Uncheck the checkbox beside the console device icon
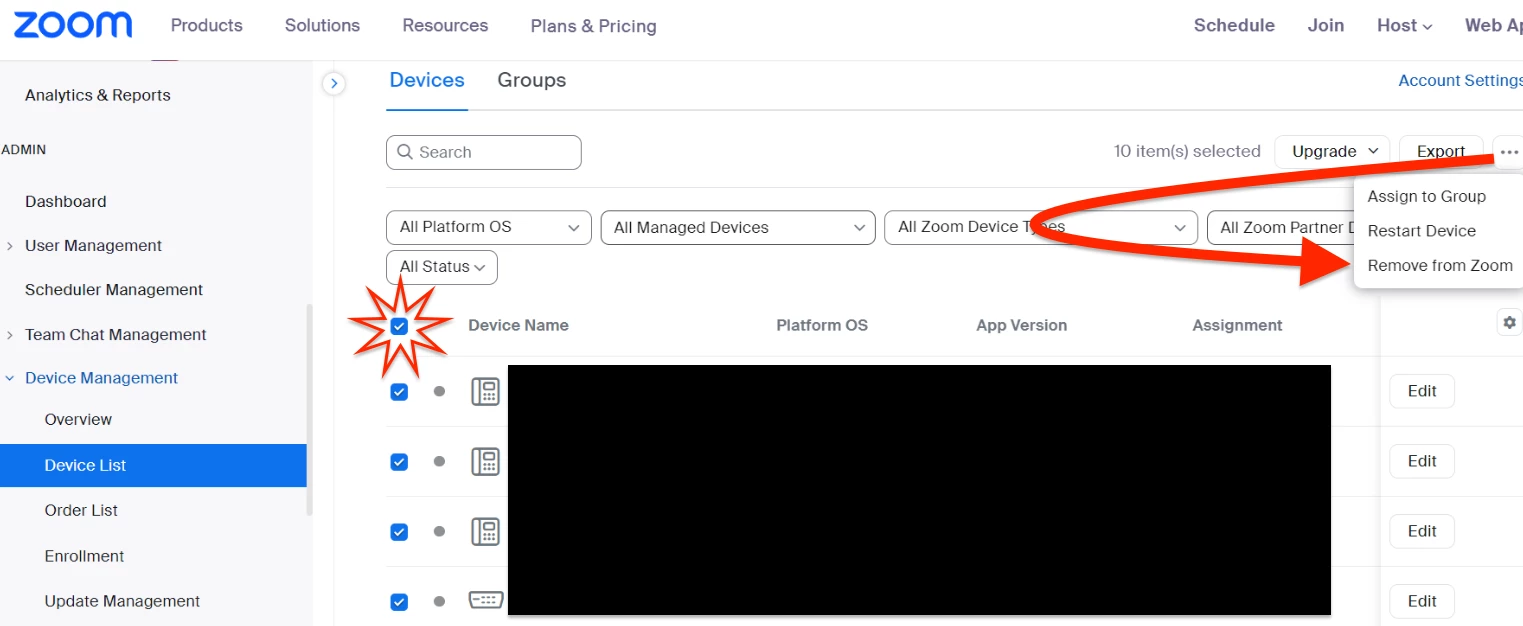This screenshot has height=626, width=1523. (399, 602)
